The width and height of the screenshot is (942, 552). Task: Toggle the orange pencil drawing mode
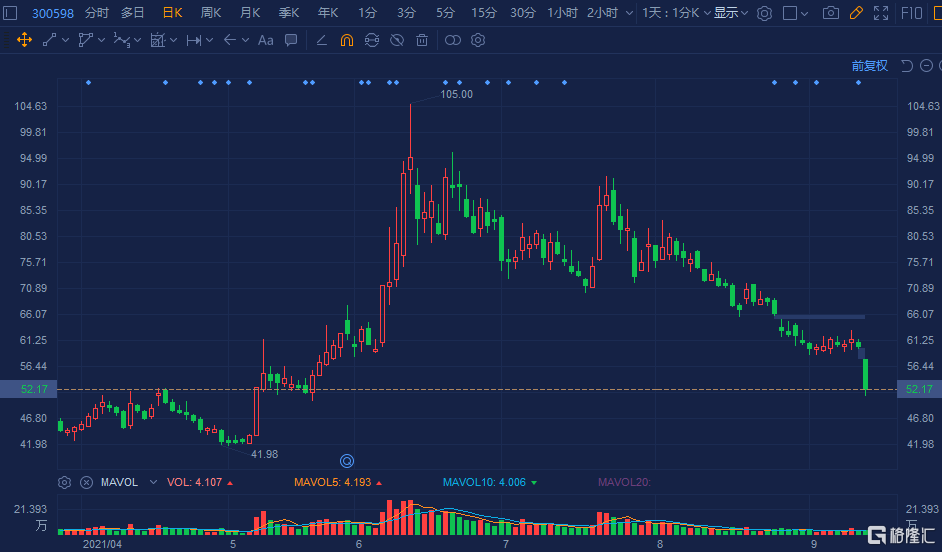(855, 13)
